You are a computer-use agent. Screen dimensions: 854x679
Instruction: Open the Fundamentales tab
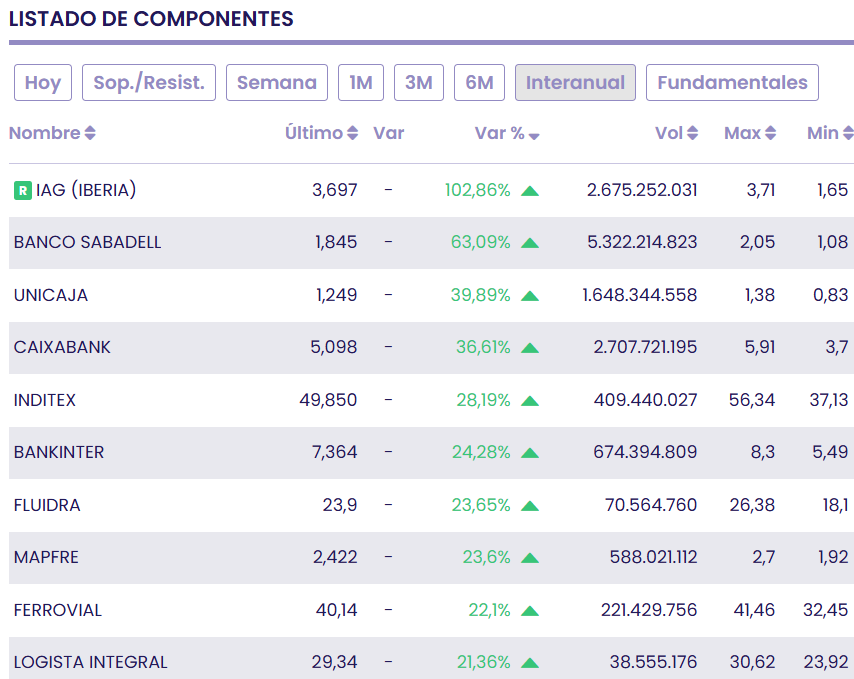pyautogui.click(x=732, y=83)
